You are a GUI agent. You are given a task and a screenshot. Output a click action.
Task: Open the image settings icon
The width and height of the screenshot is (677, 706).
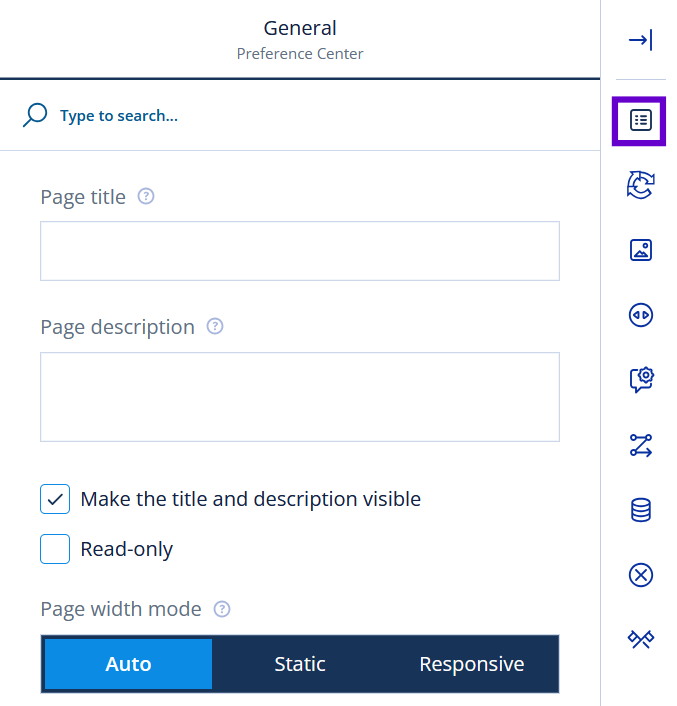[640, 250]
